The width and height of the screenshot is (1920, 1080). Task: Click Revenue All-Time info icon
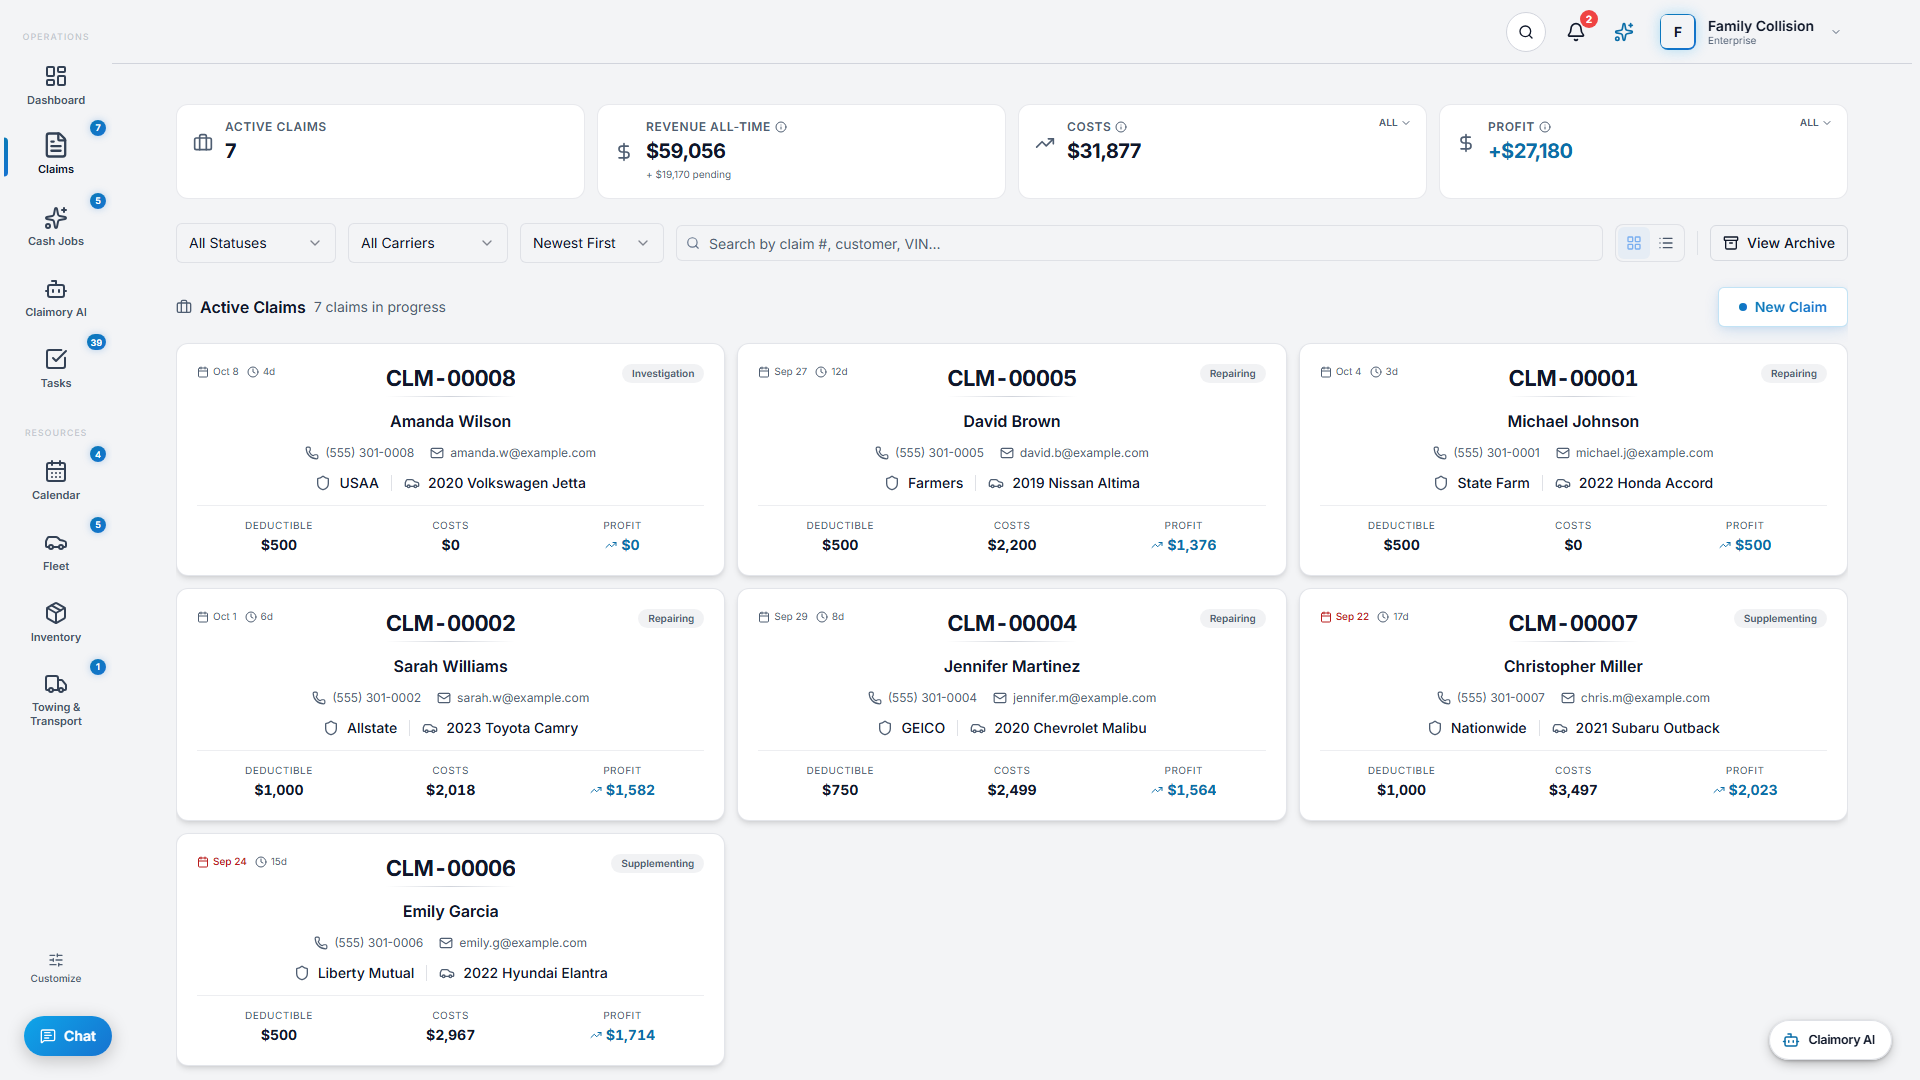(781, 127)
